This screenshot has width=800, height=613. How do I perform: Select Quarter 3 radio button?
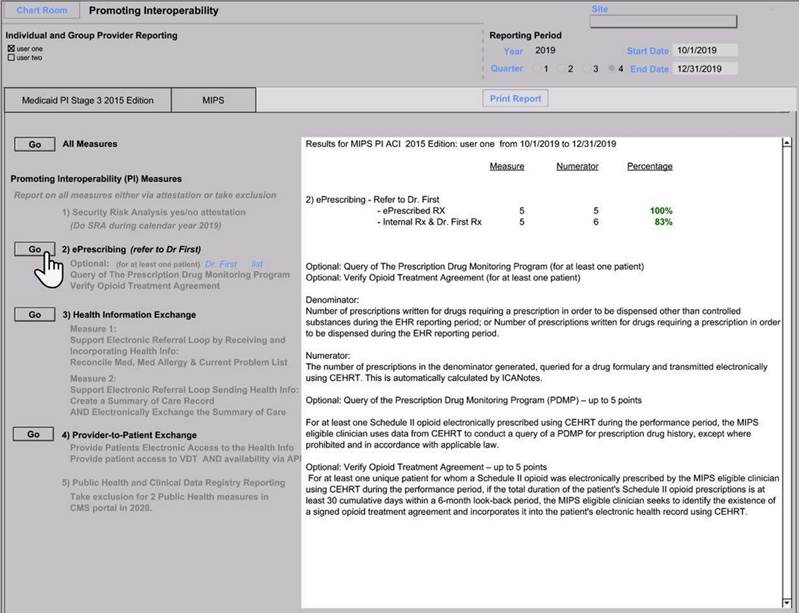(586, 69)
